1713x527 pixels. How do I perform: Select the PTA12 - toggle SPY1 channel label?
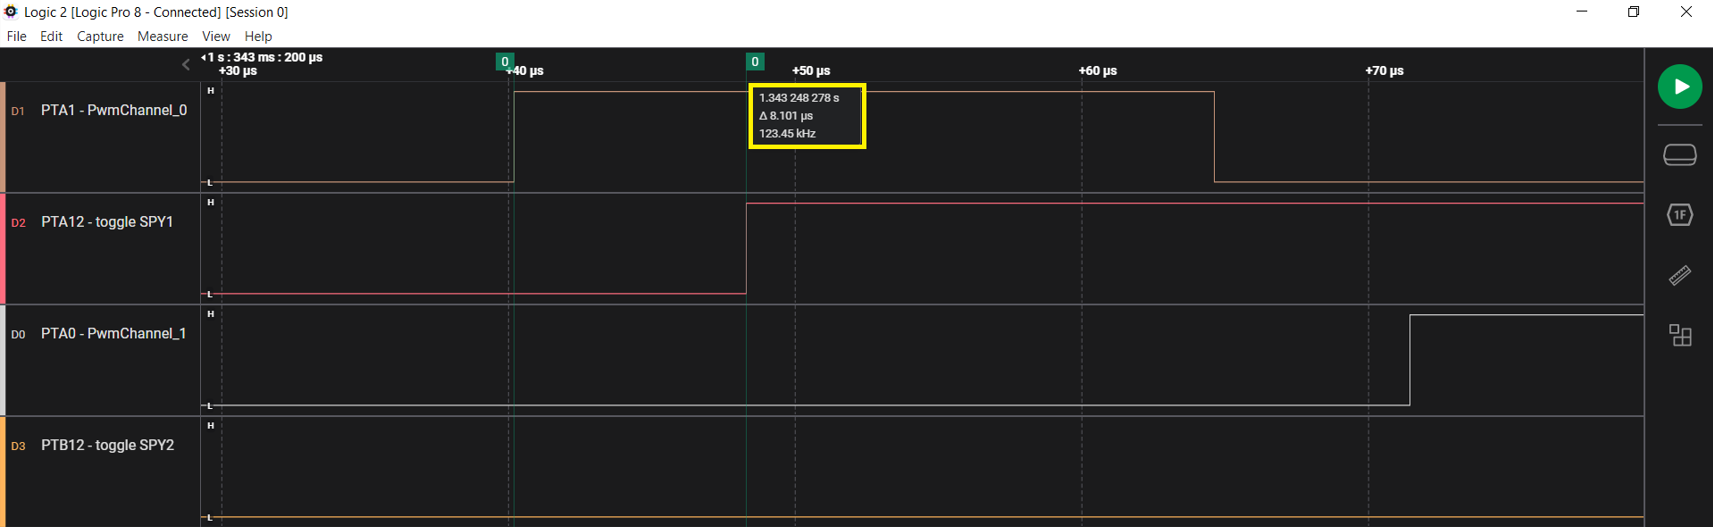107,222
